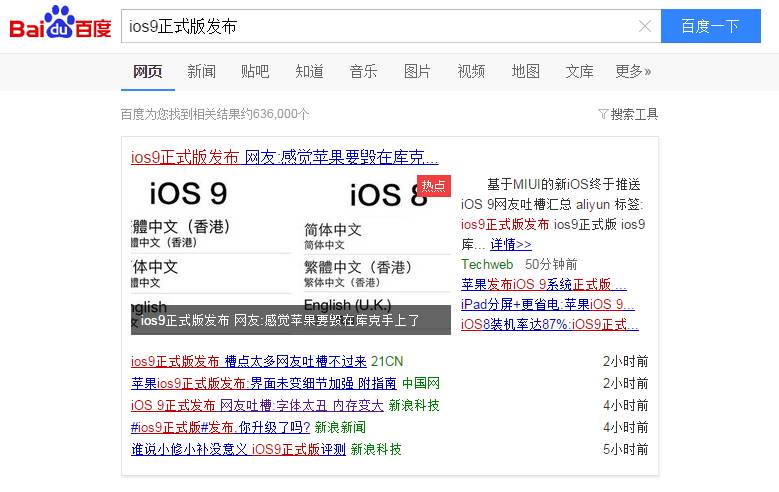The height and width of the screenshot is (492, 779).
Task: Open 搜索工具 filter options
Action: click(628, 114)
